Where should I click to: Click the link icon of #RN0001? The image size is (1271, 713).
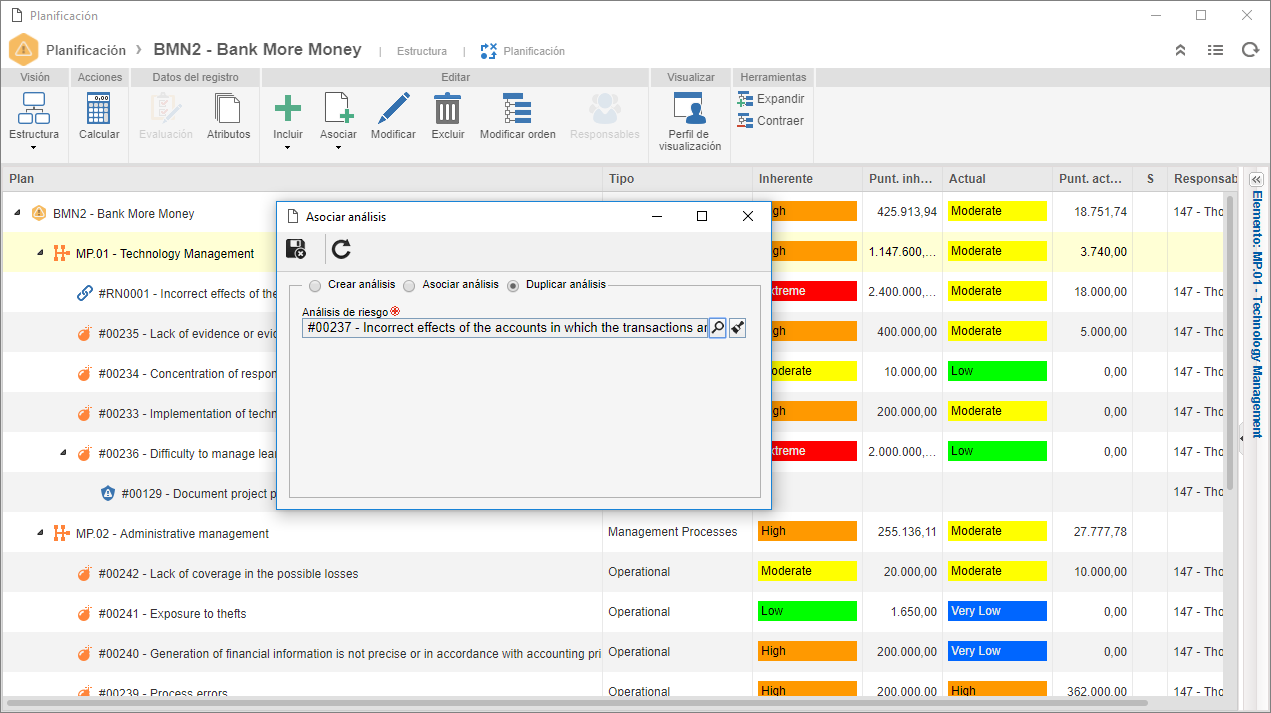(85, 293)
